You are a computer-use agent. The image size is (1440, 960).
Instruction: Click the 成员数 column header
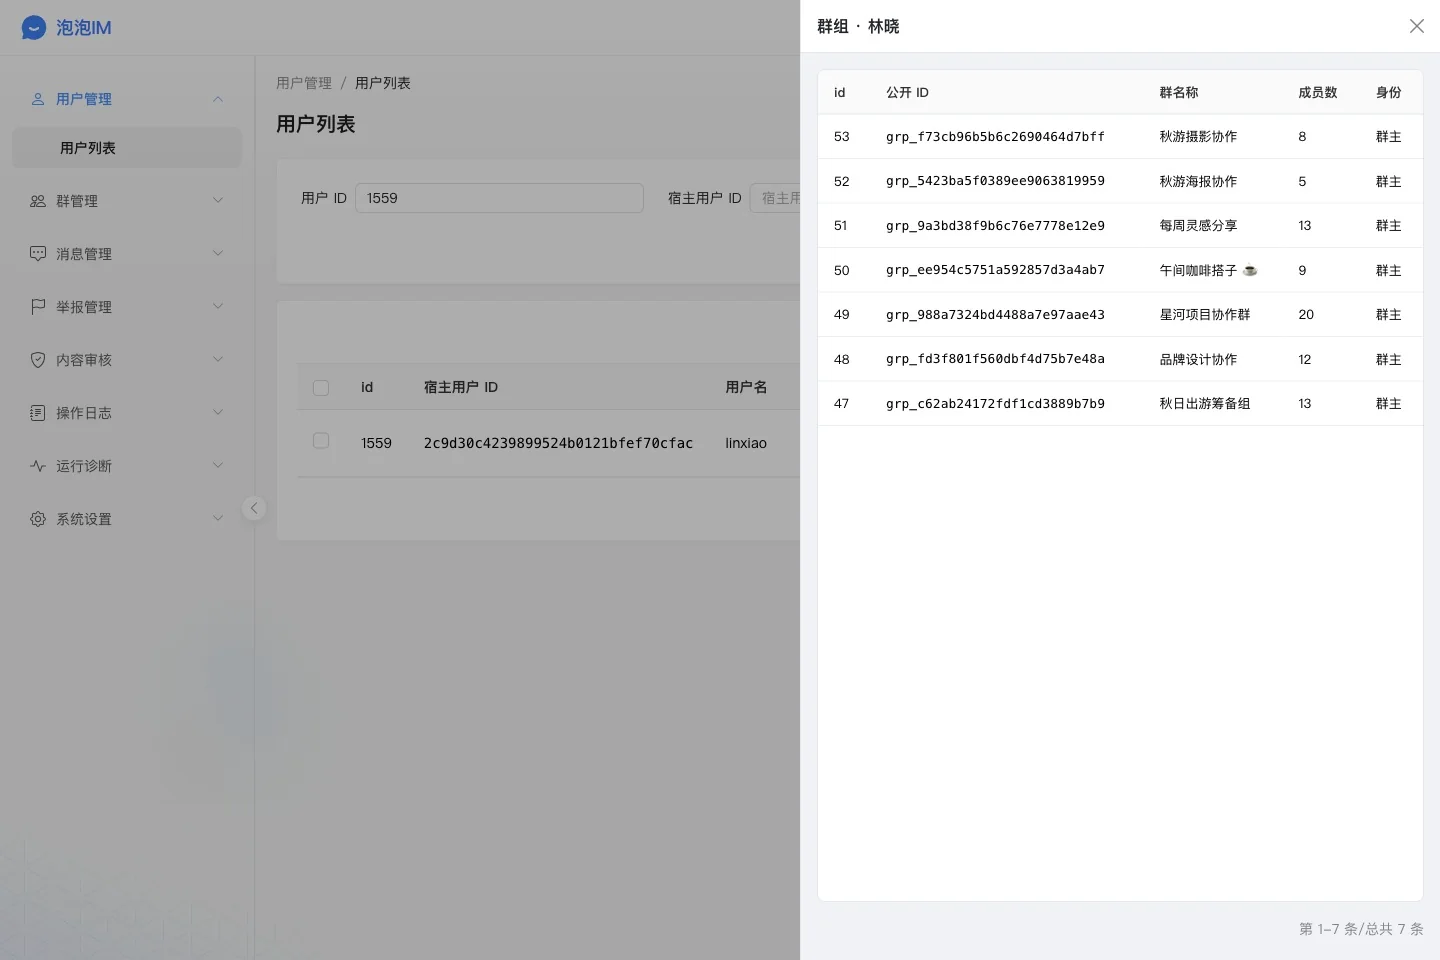[1318, 92]
